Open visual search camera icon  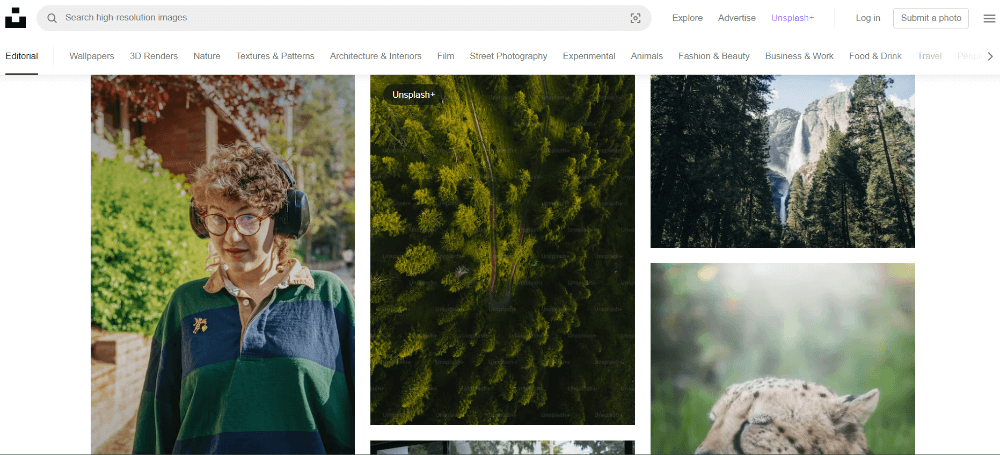tap(635, 19)
